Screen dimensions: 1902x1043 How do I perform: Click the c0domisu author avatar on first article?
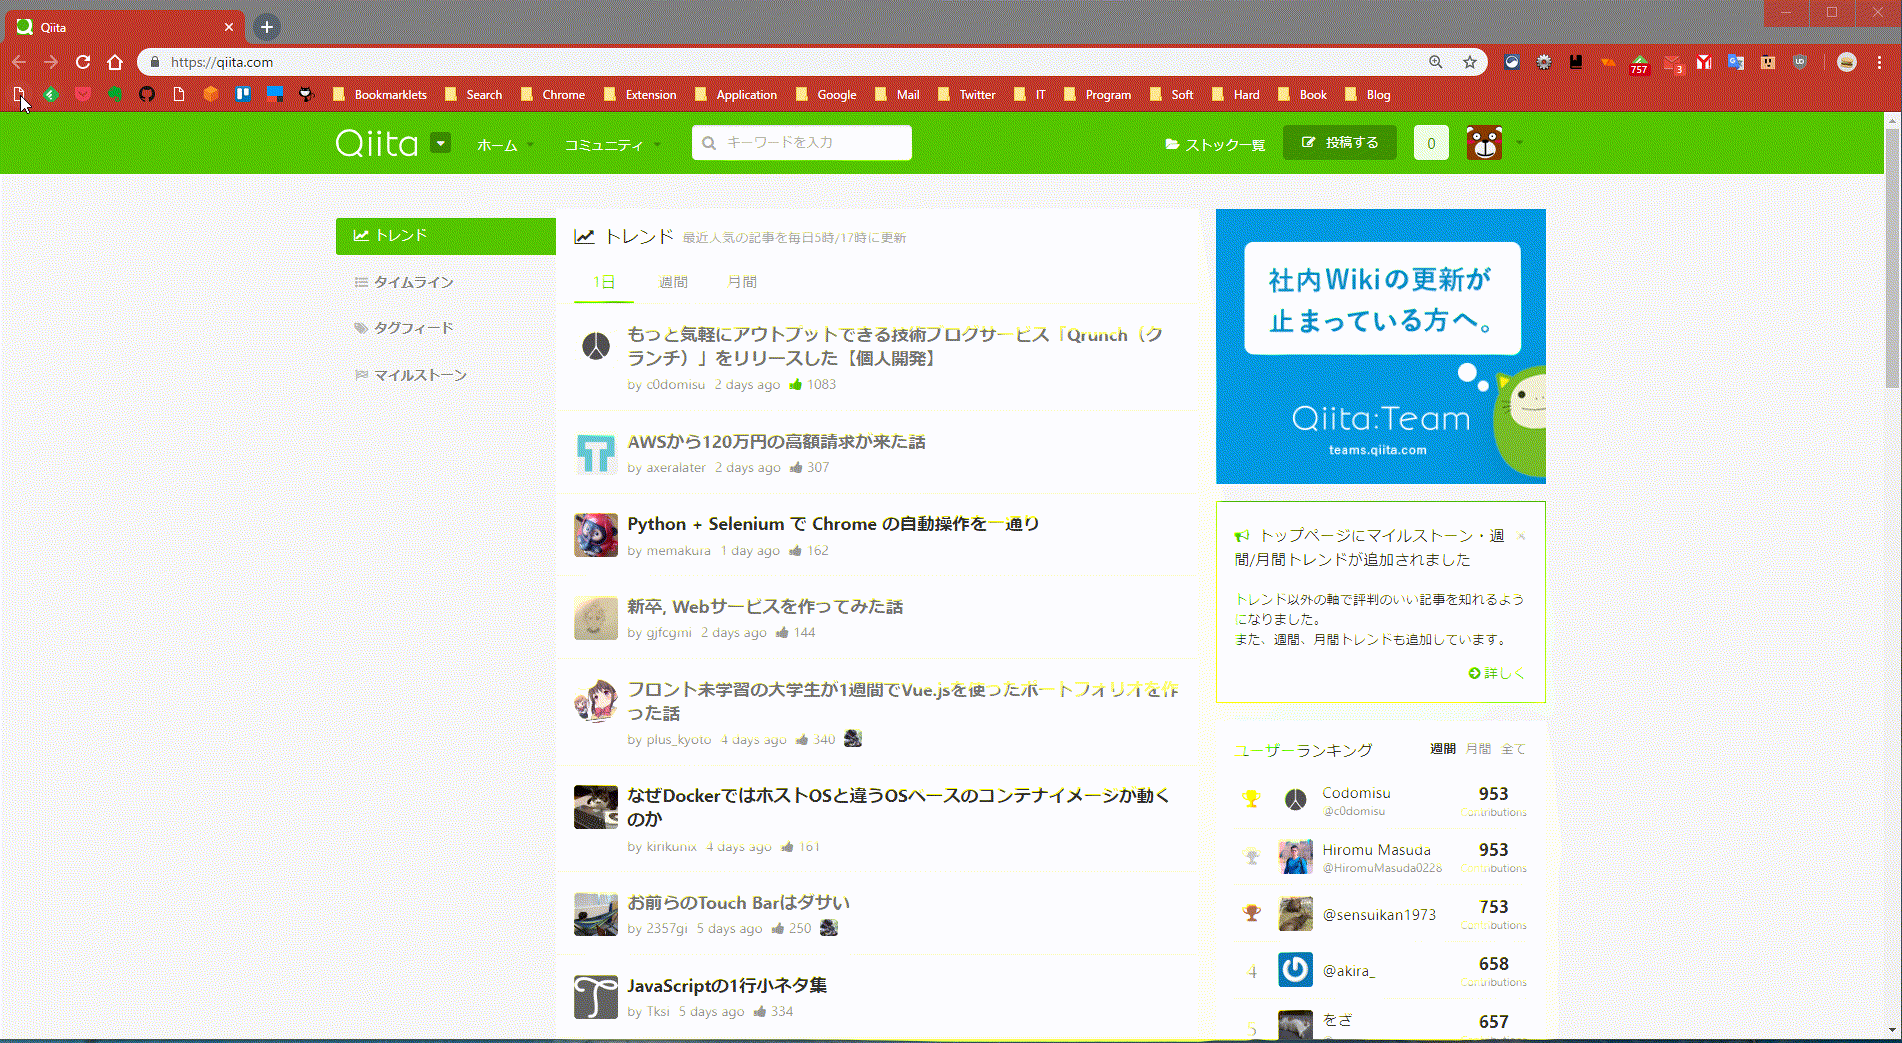[x=596, y=347]
